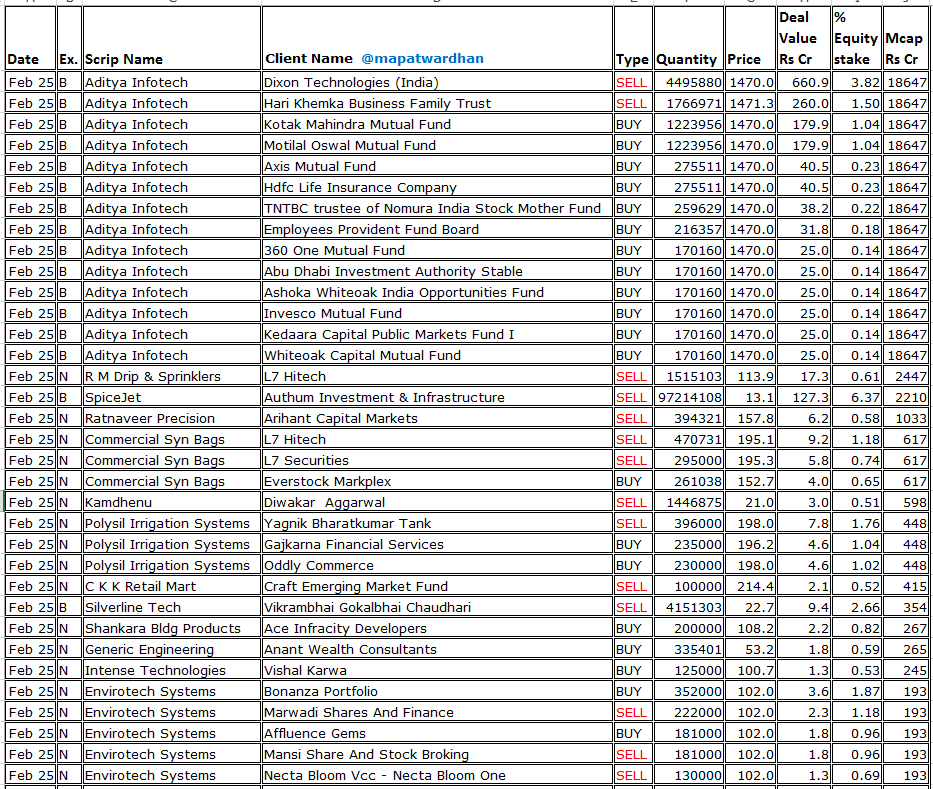
Task: Select the Vishal Karwa client cell
Action: [437, 671]
